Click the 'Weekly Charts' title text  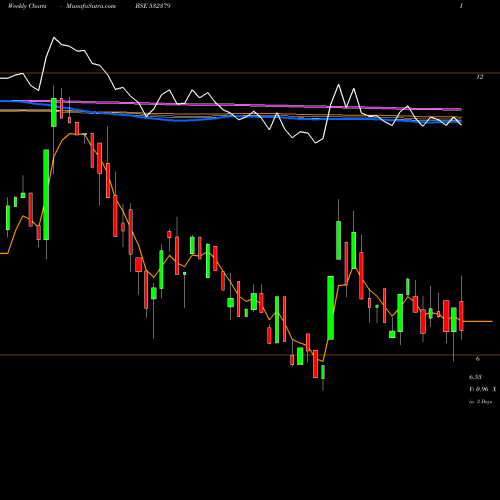click(27, 6)
